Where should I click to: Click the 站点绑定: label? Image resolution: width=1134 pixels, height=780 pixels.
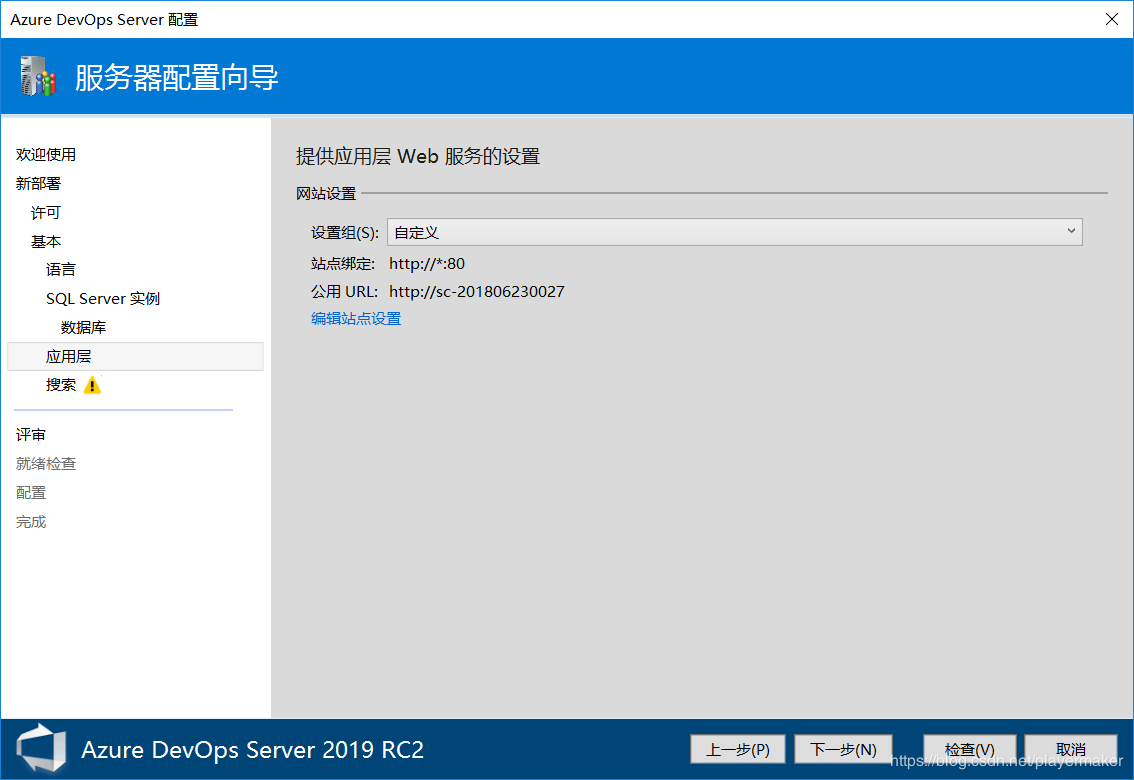pos(343,264)
